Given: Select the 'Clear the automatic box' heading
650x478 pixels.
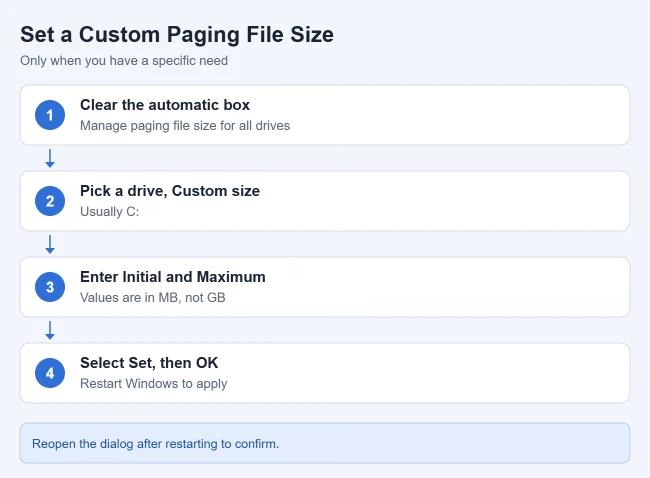Looking at the screenshot, I should tap(165, 105).
